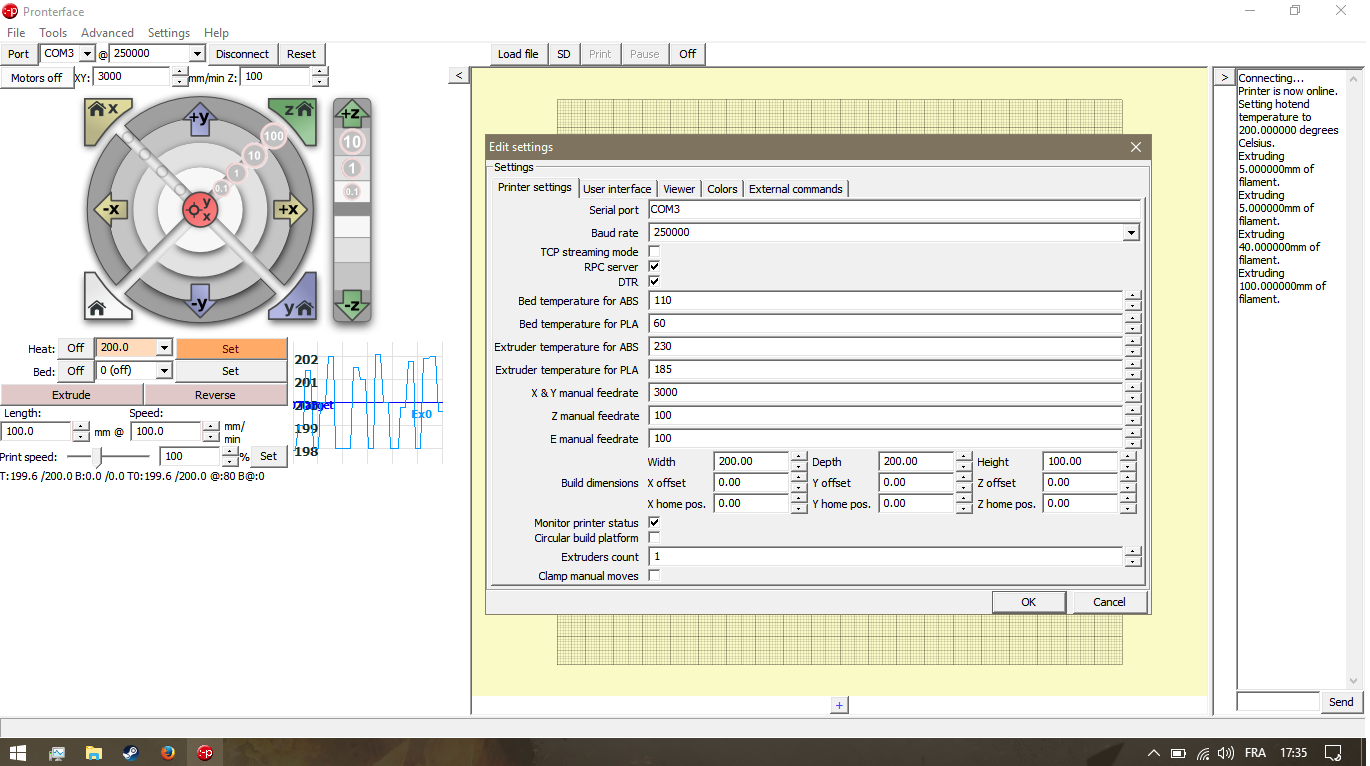The image size is (1370, 766).
Task: Switch to the User interface tab
Action: coord(617,189)
